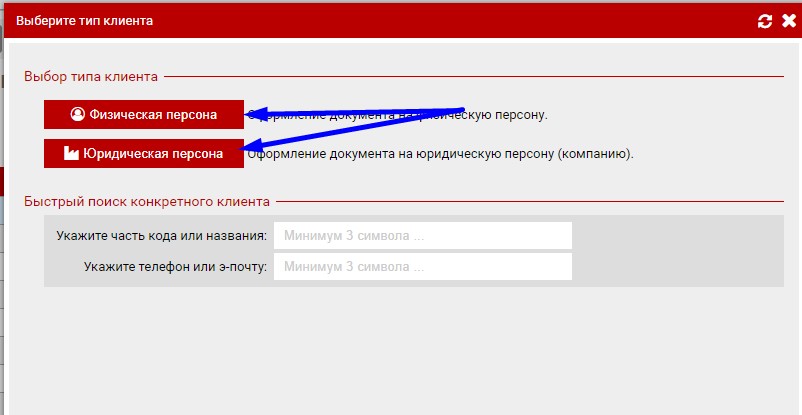Click the refresh icon in dialog header

click(x=765, y=20)
